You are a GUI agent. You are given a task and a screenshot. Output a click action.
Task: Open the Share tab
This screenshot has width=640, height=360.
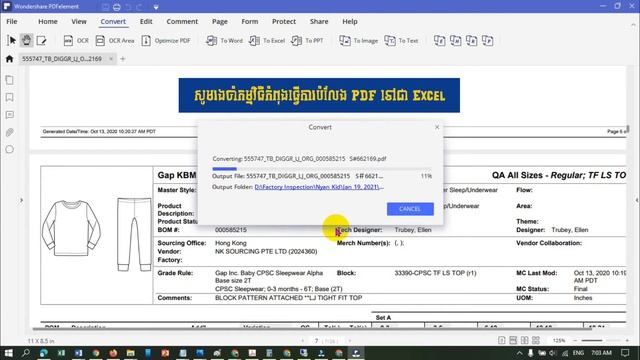(319, 21)
